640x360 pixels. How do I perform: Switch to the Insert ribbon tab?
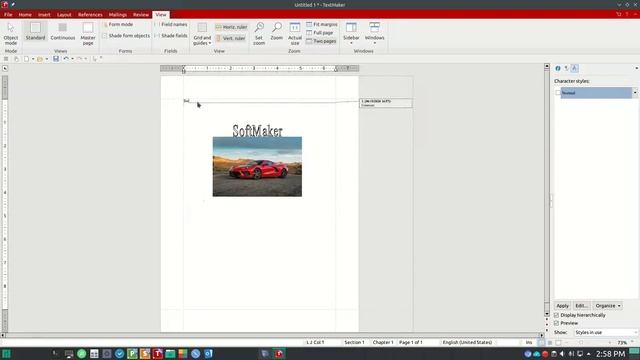coord(44,15)
